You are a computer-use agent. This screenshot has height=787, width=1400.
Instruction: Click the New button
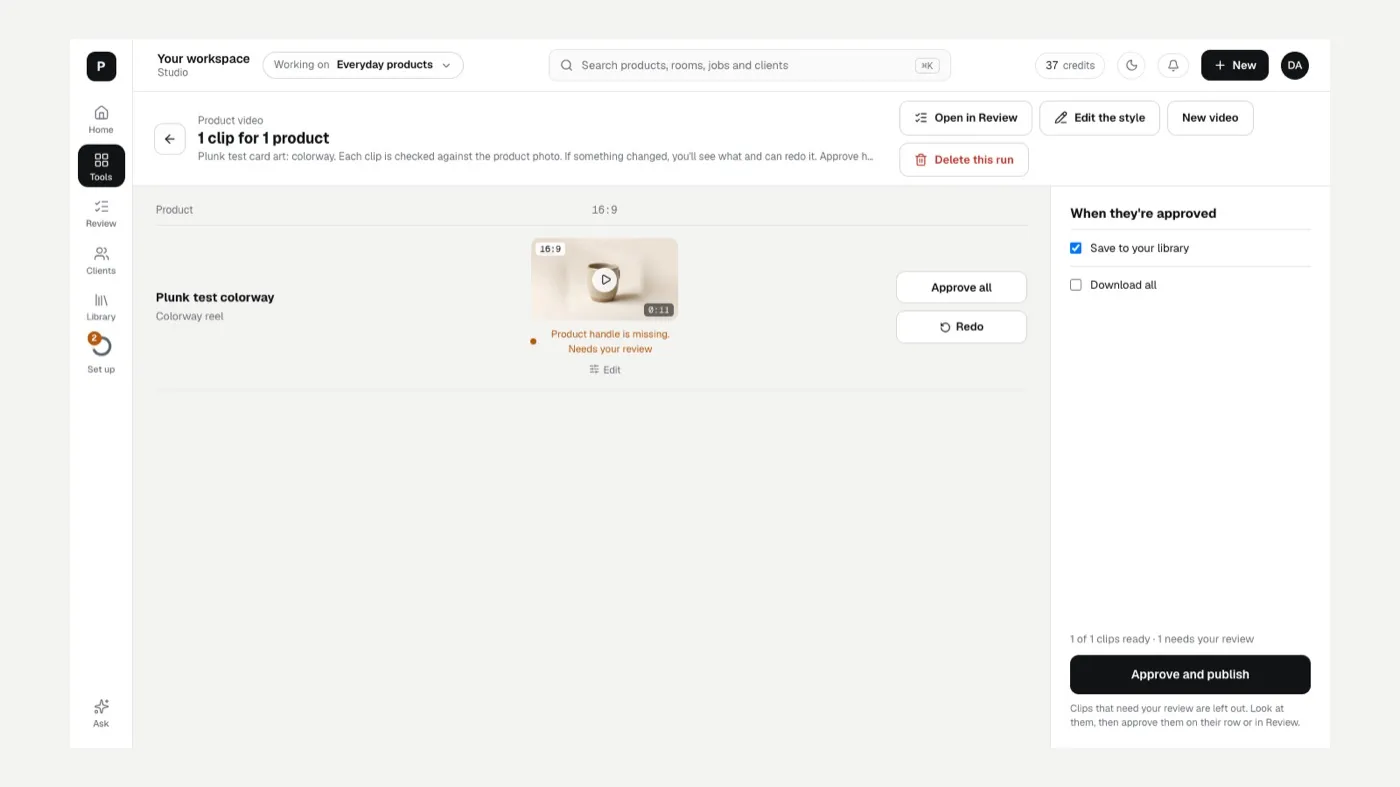[x=1235, y=65]
